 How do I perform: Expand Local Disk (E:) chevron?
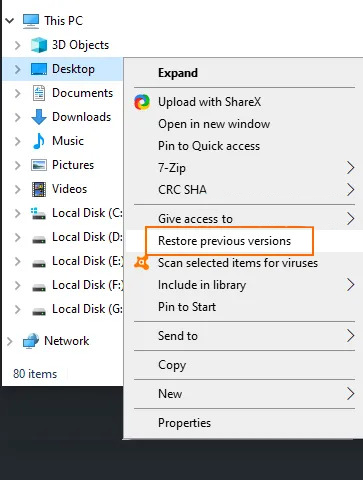18,261
